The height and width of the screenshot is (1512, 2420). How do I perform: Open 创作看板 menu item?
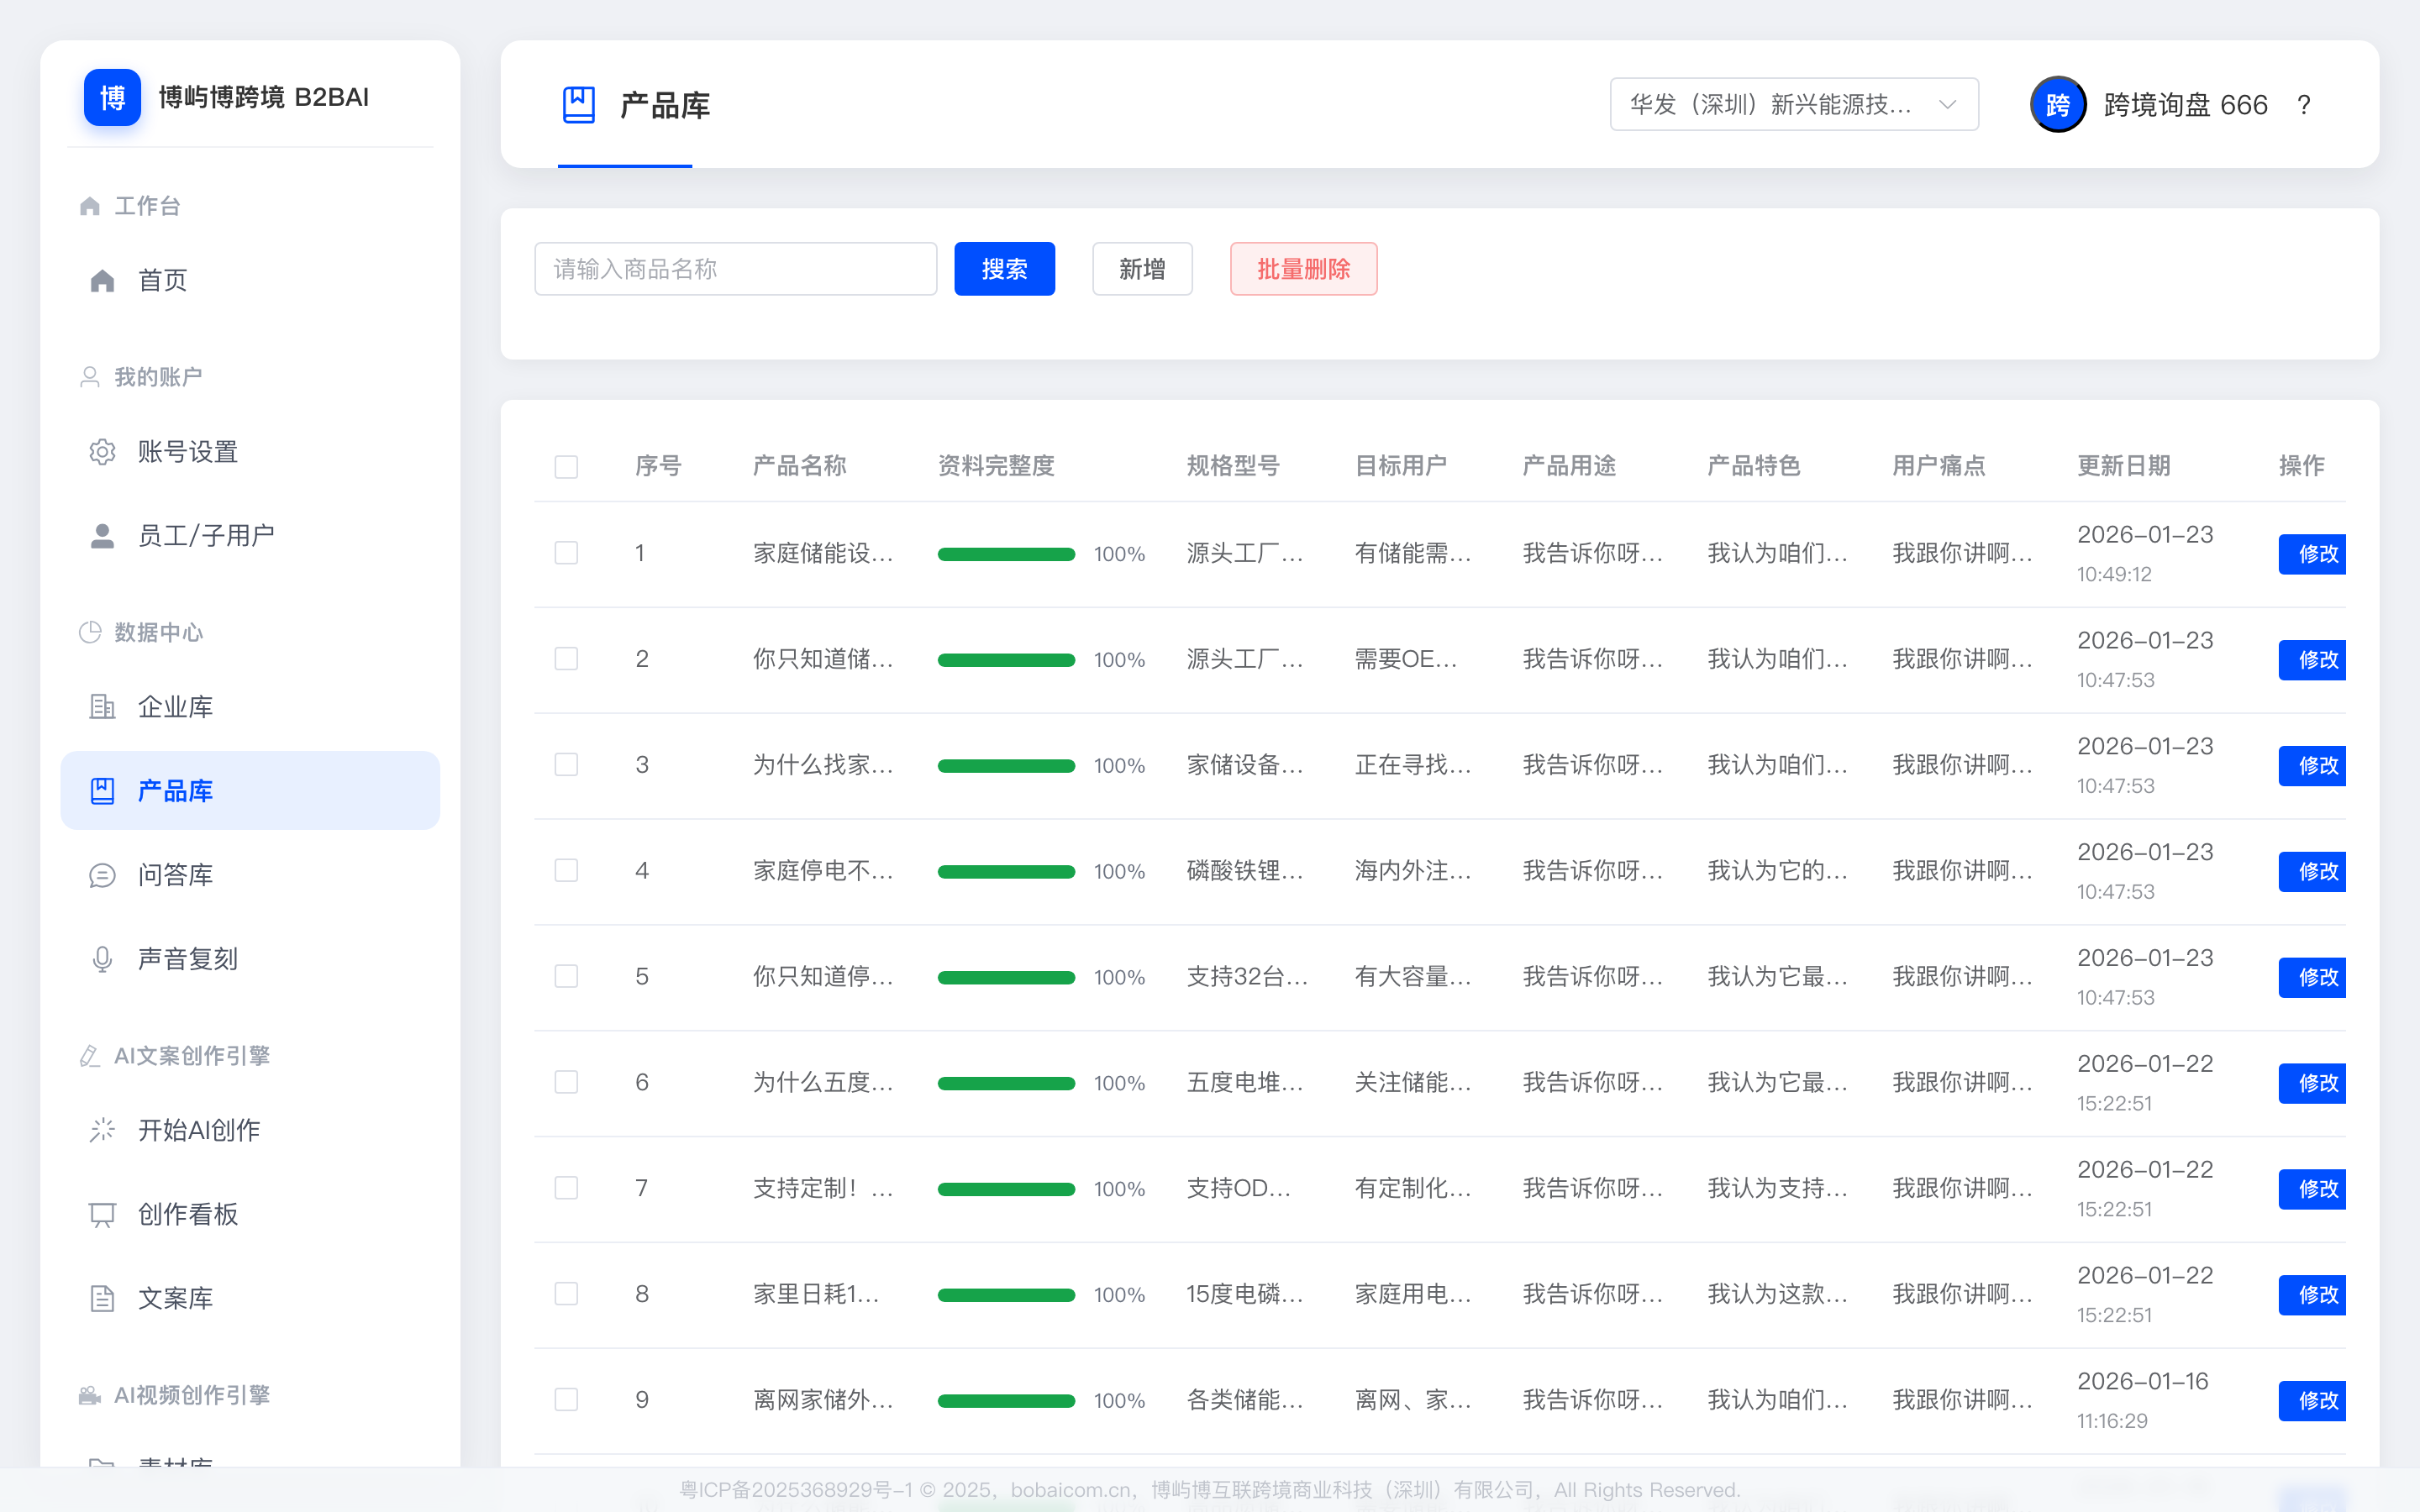(250, 1214)
